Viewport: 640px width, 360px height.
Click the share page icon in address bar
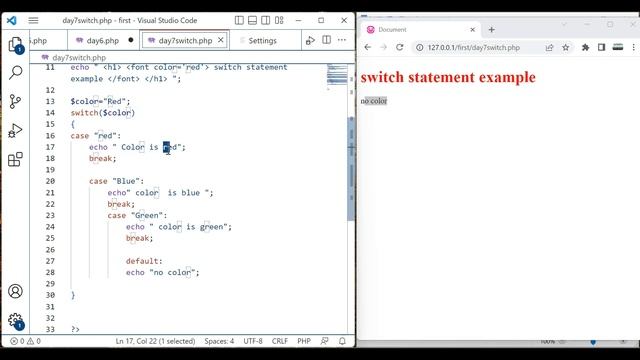tap(549, 48)
